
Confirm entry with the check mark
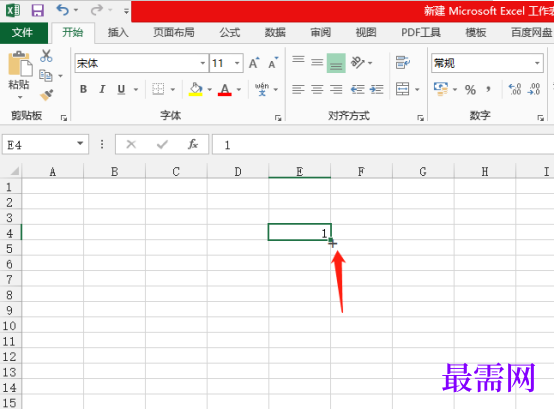(162, 144)
